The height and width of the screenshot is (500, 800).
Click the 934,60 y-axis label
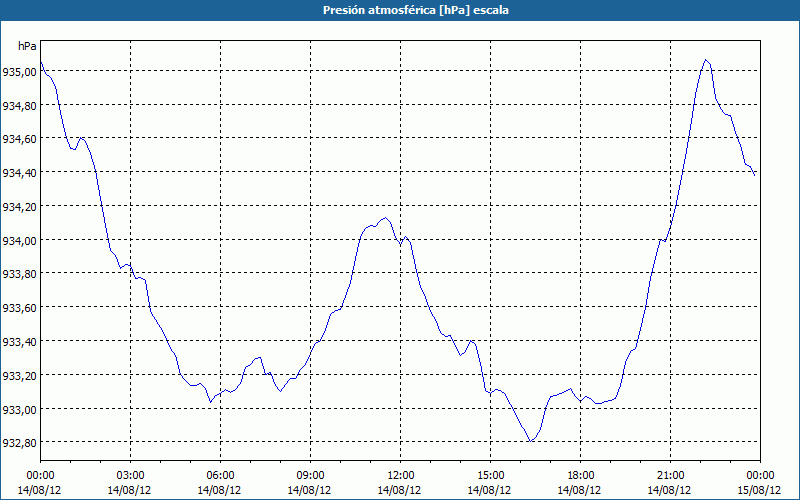19,139
